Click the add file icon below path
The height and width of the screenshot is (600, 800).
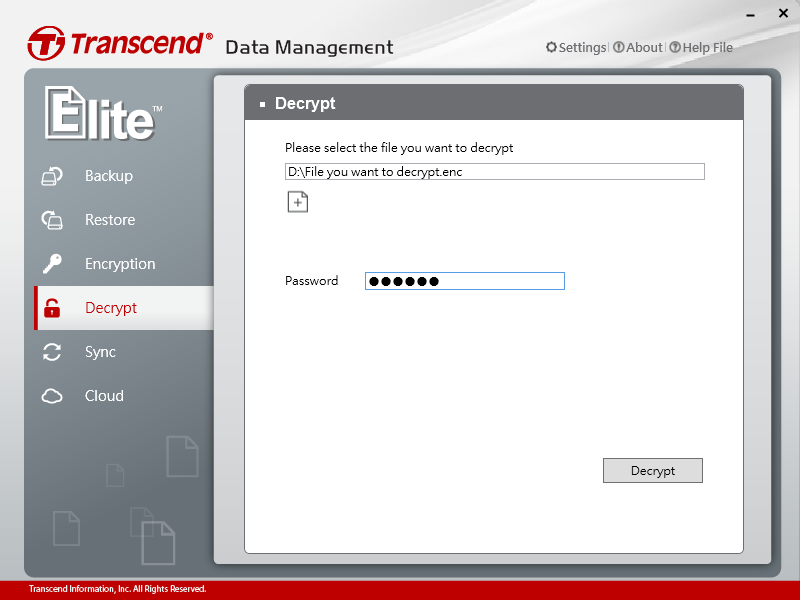click(297, 202)
